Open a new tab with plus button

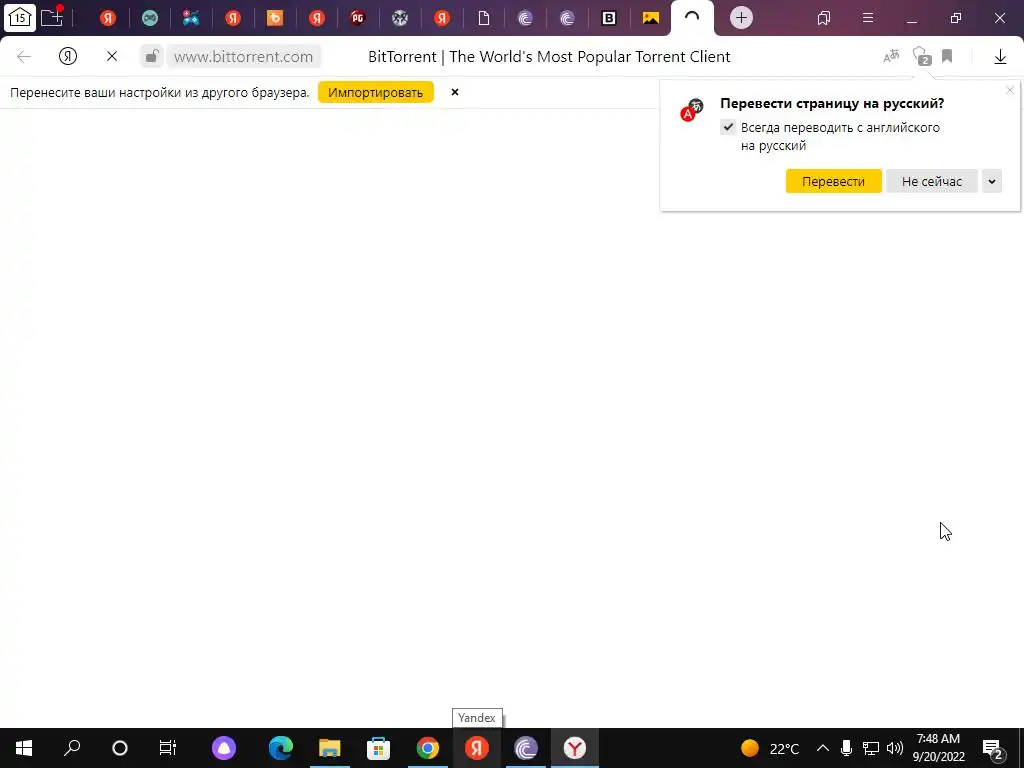click(x=741, y=18)
